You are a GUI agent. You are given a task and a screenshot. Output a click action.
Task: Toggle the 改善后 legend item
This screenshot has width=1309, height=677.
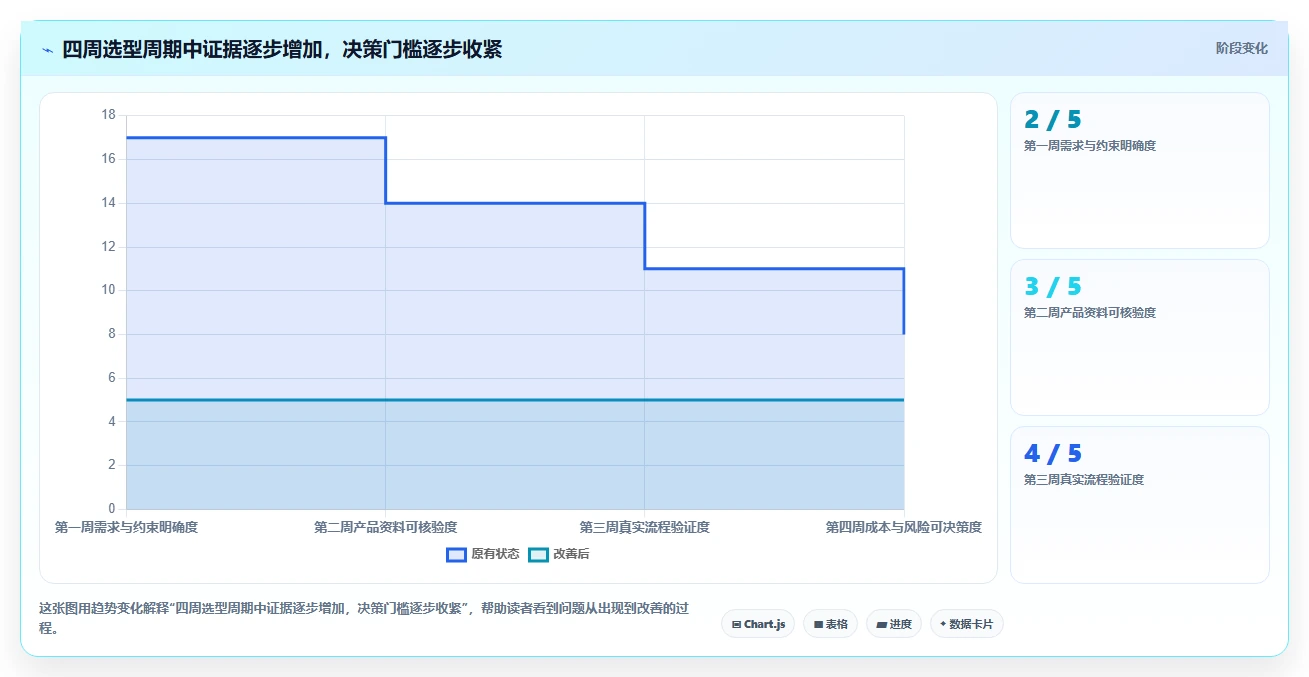[559, 554]
